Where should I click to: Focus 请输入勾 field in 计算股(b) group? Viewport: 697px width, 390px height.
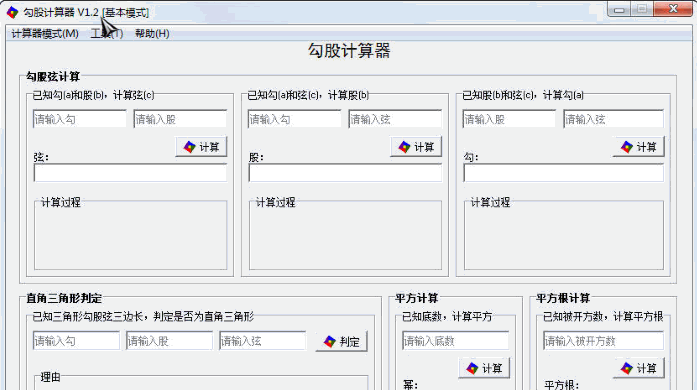tap(294, 119)
